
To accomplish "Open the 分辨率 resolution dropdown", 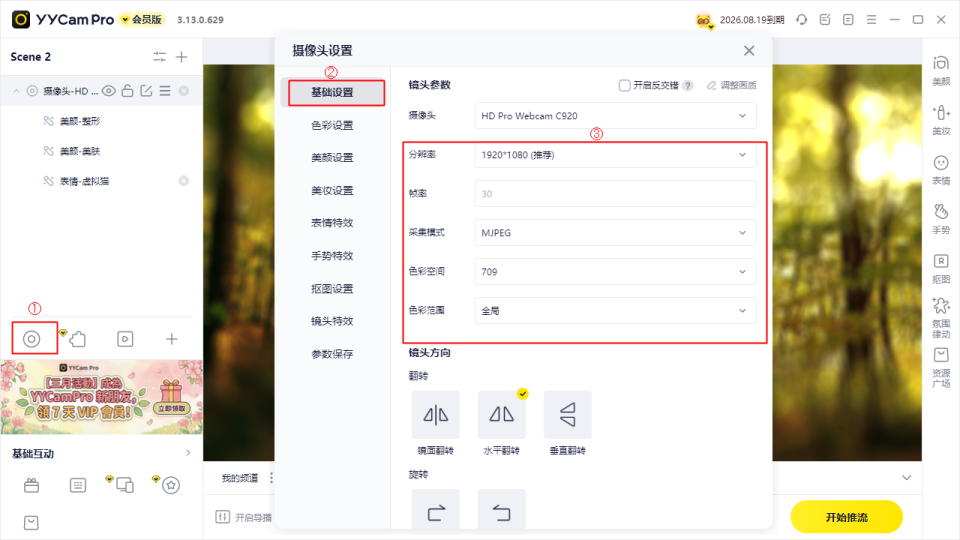I will 615,155.
